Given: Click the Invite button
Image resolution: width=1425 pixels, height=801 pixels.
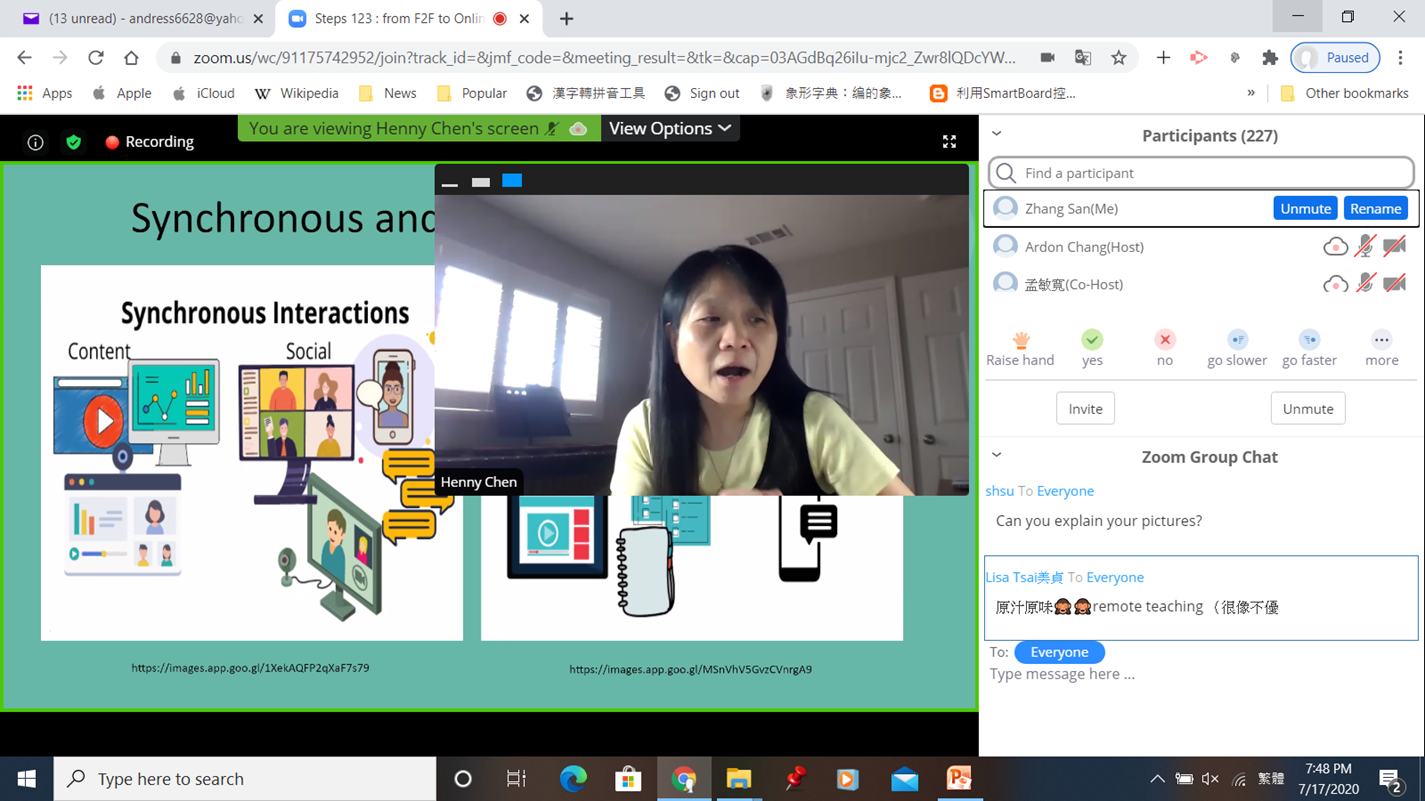Looking at the screenshot, I should [1085, 409].
